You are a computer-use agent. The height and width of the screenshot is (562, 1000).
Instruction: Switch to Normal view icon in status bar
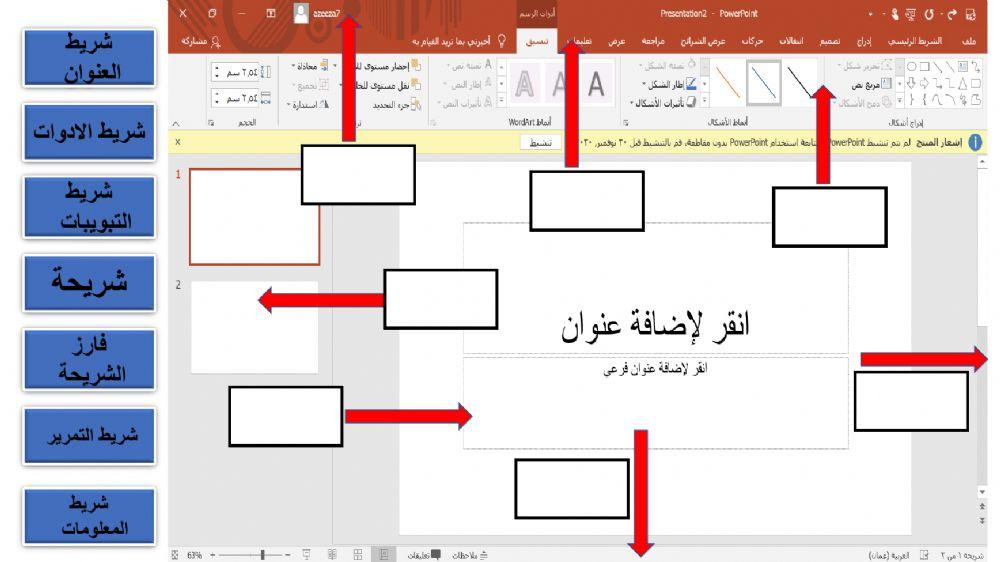[x=383, y=555]
